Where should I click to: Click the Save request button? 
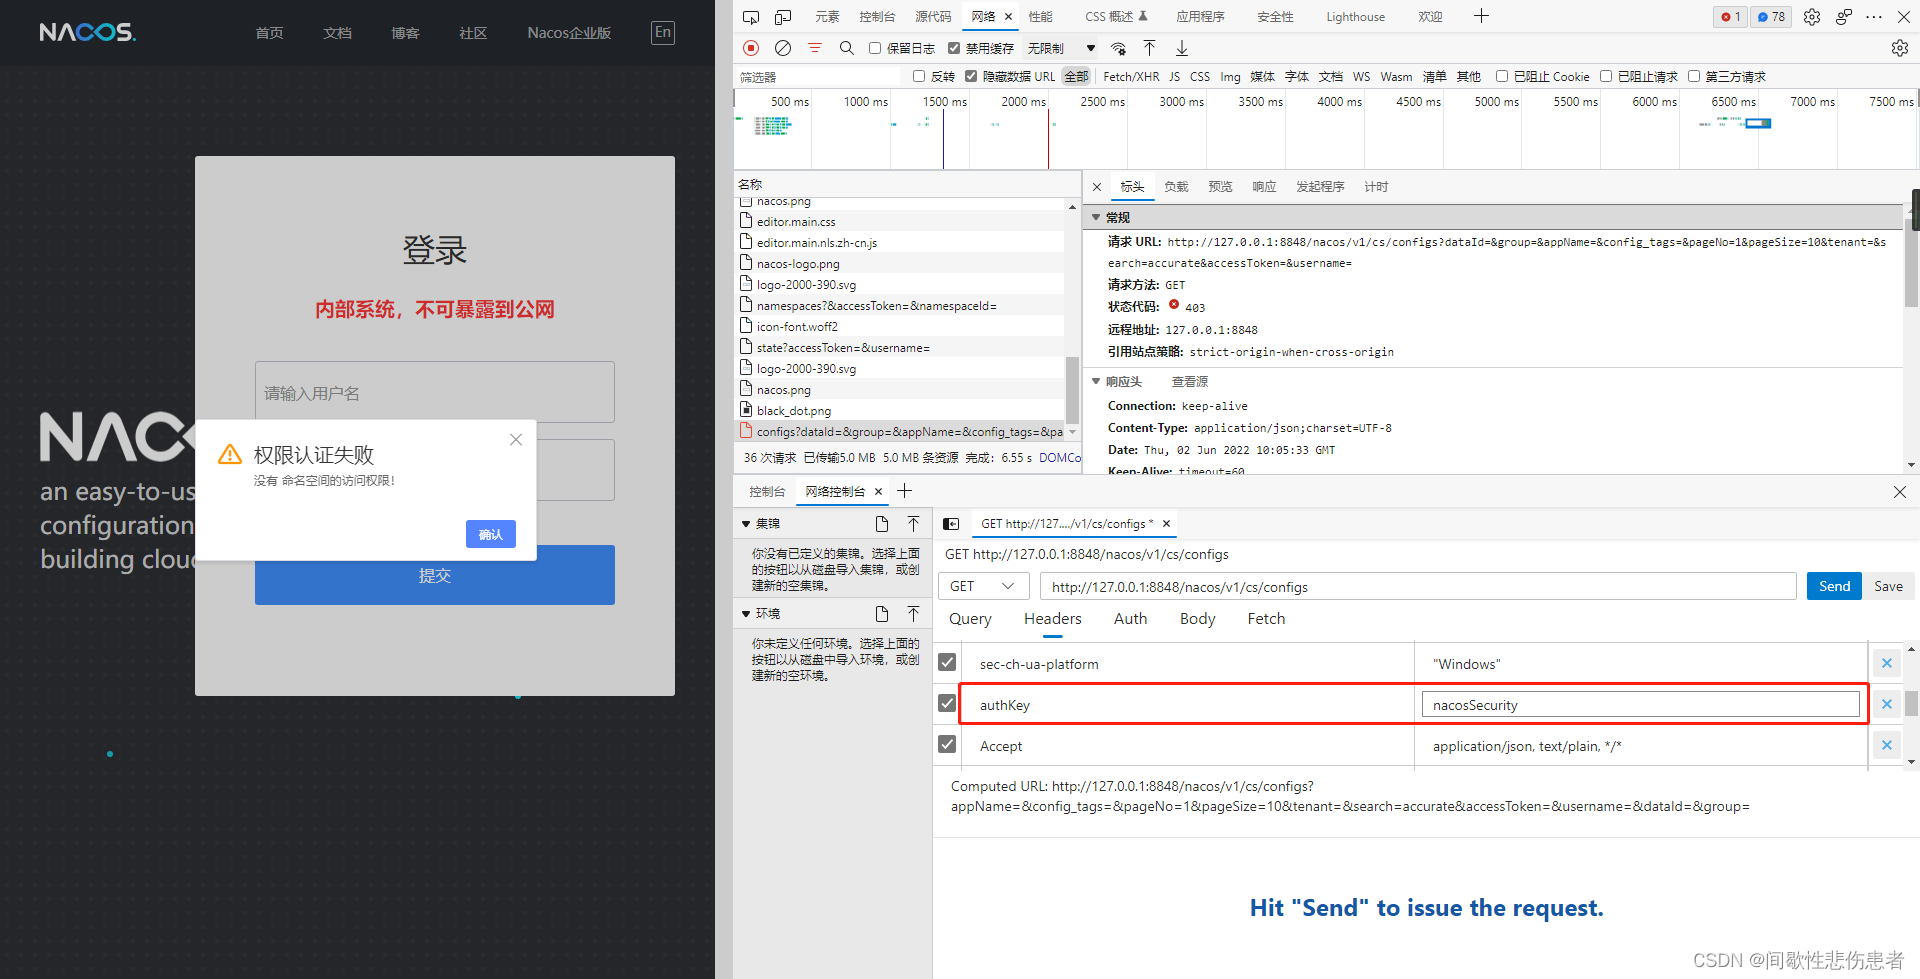tap(1888, 586)
